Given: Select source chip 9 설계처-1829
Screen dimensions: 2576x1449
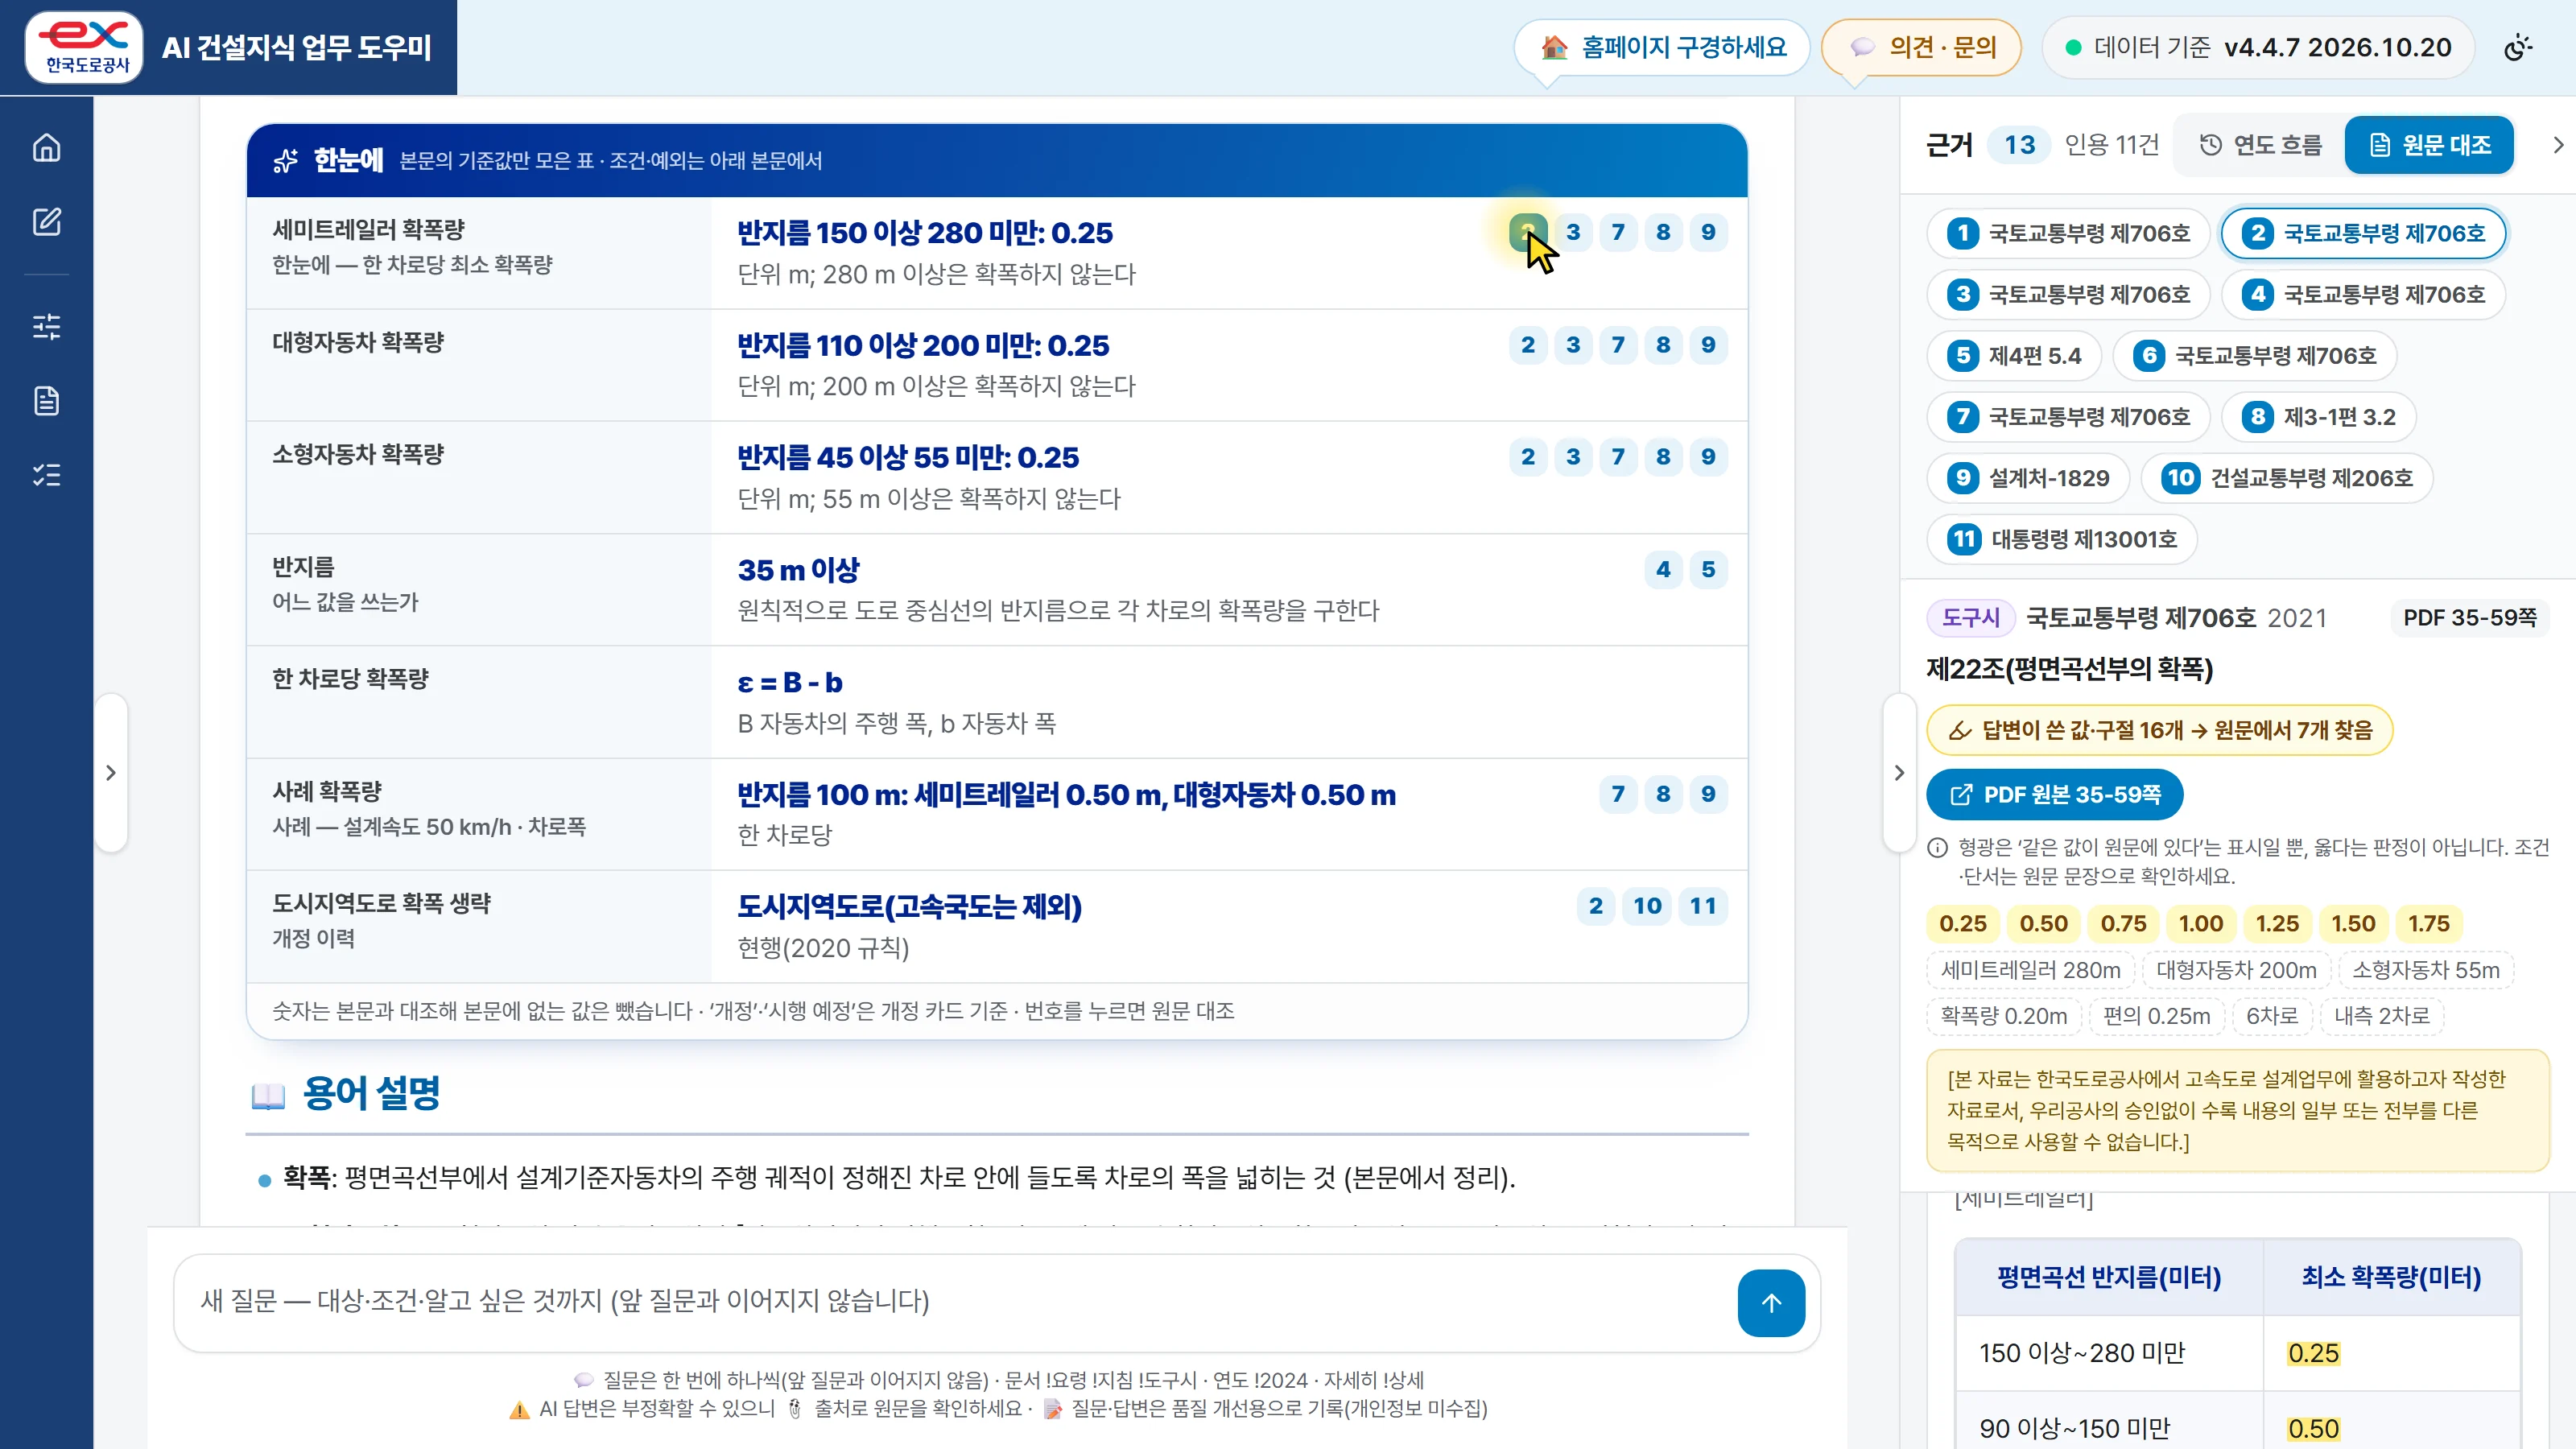Looking at the screenshot, I should coord(2028,478).
